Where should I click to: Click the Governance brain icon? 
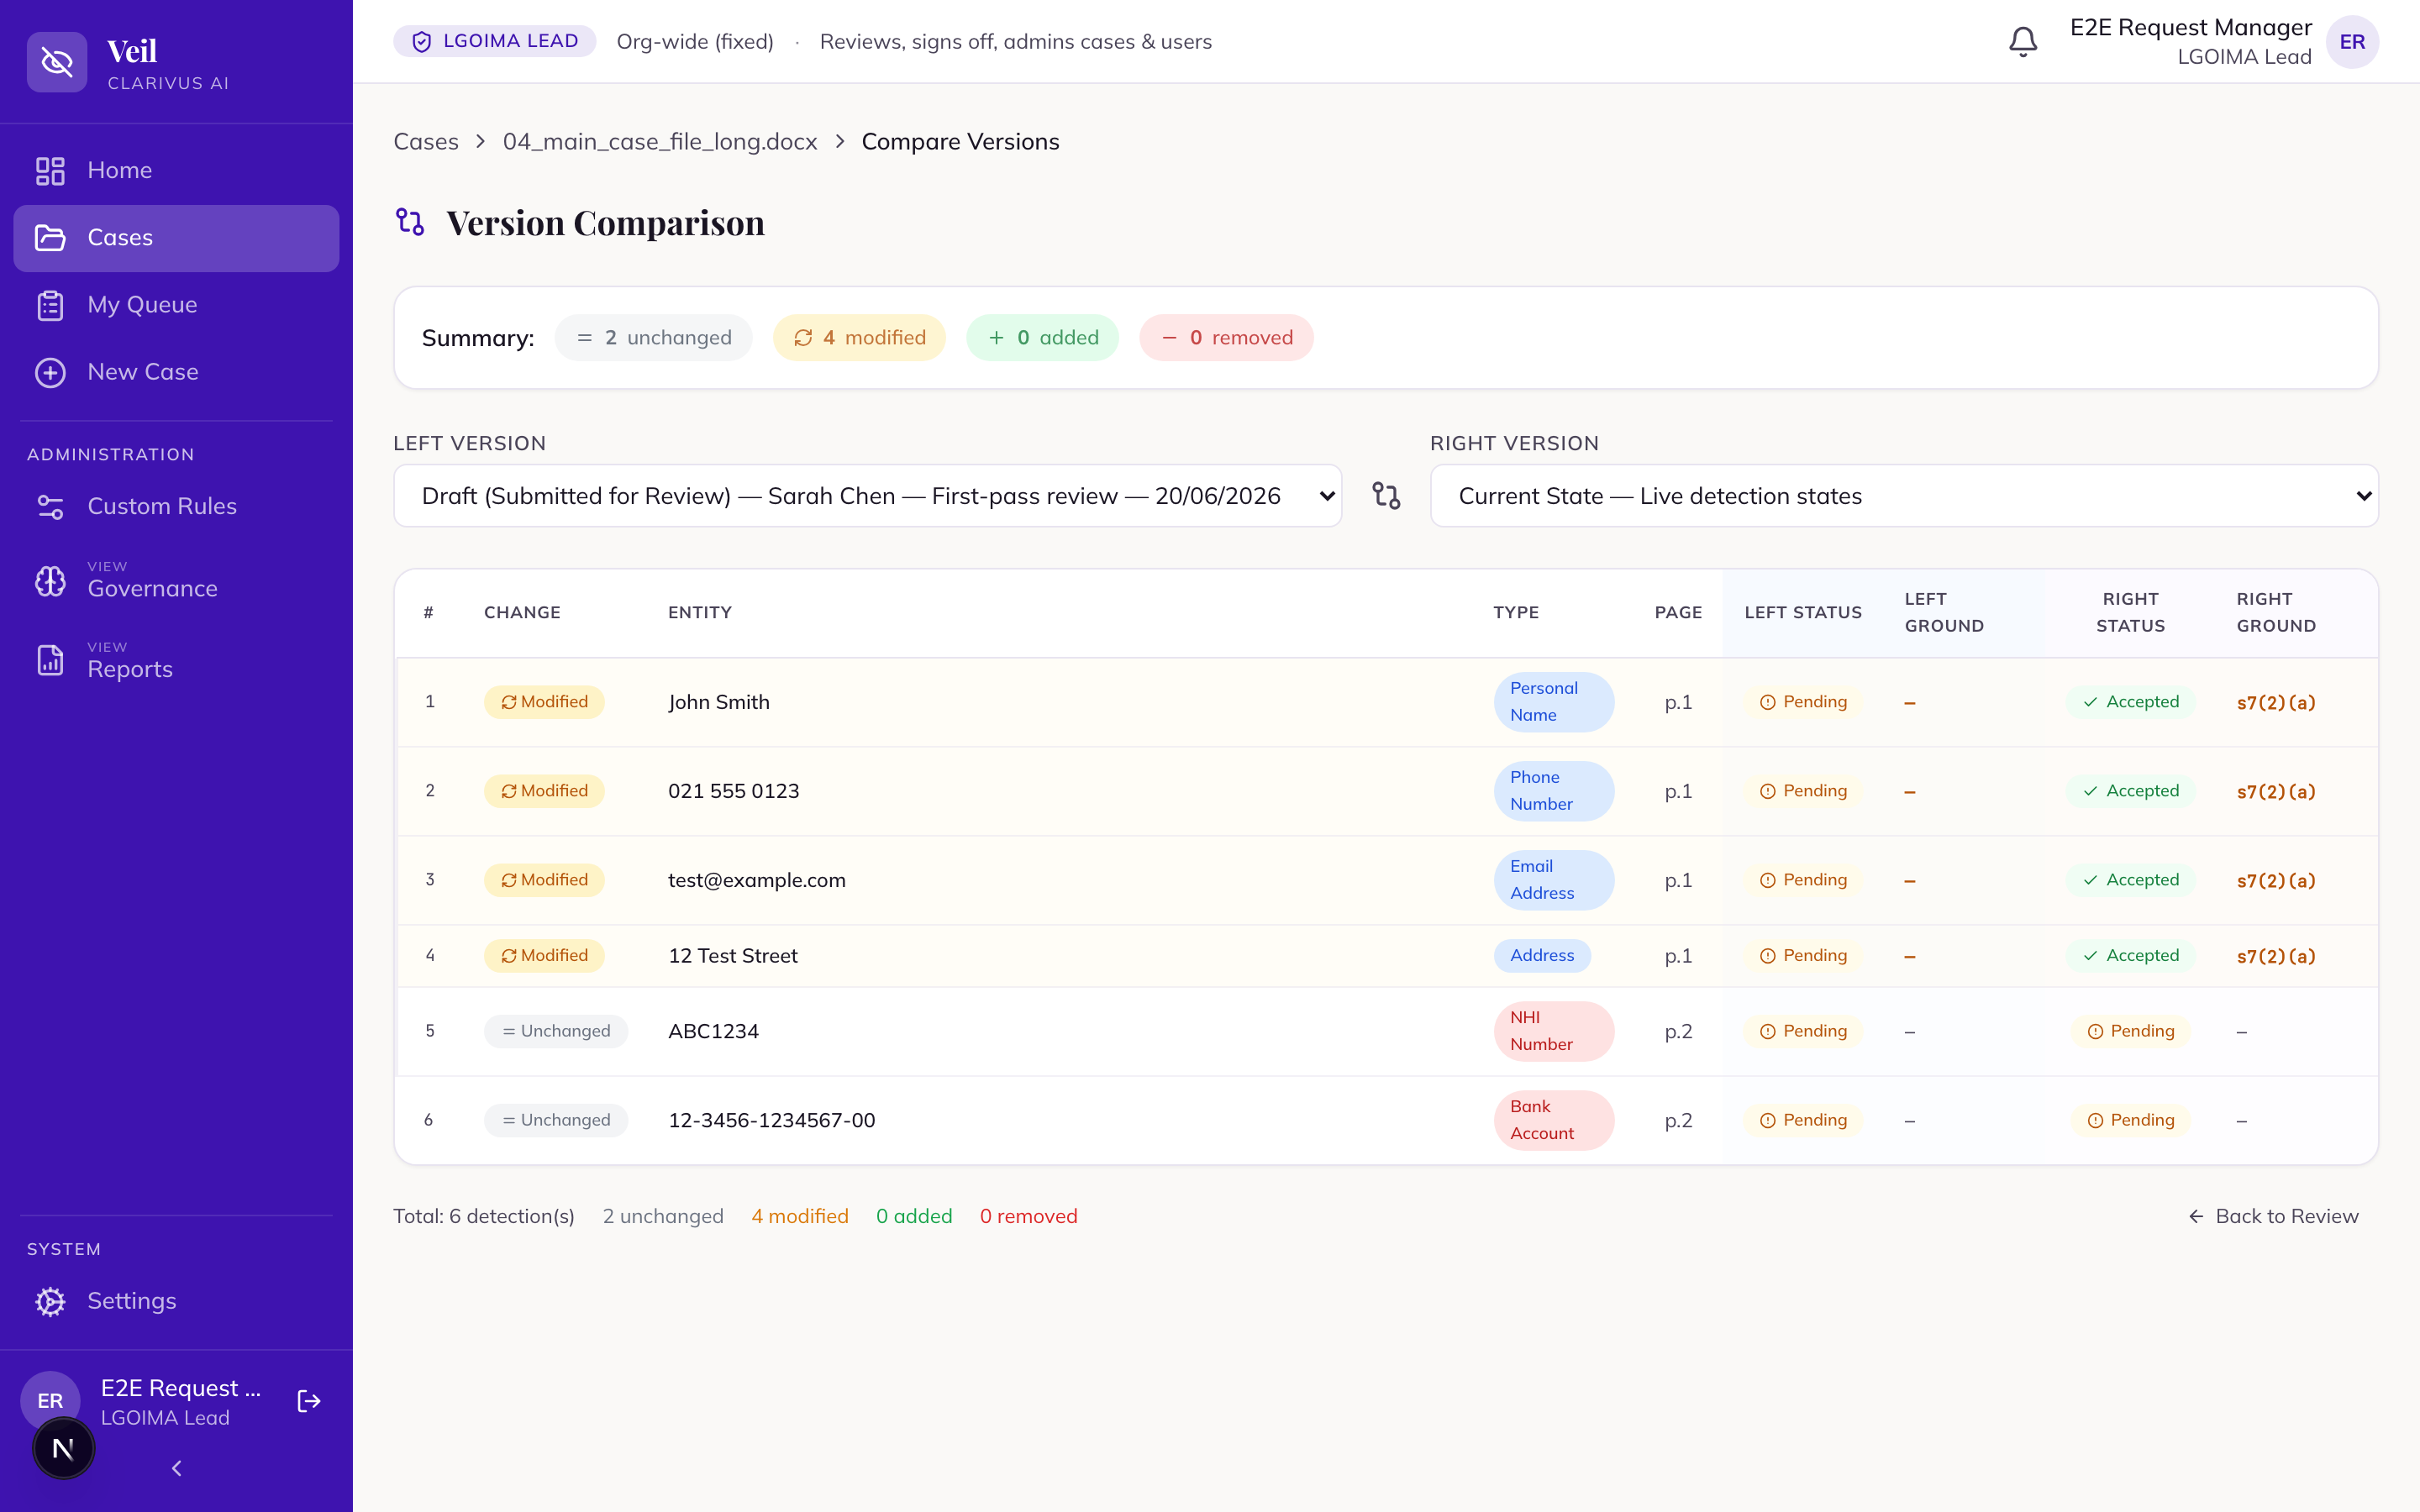coord(50,581)
